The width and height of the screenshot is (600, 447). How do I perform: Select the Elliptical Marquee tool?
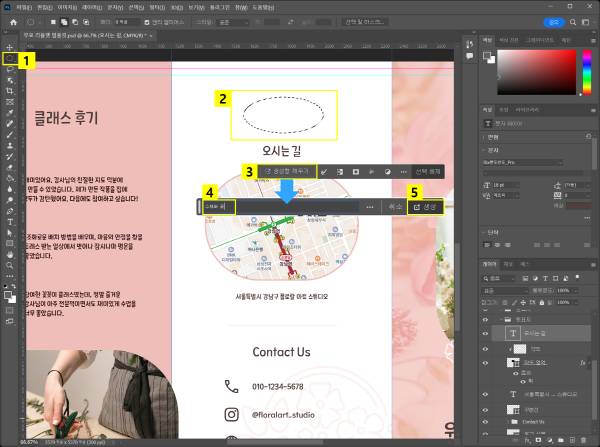coord(10,59)
